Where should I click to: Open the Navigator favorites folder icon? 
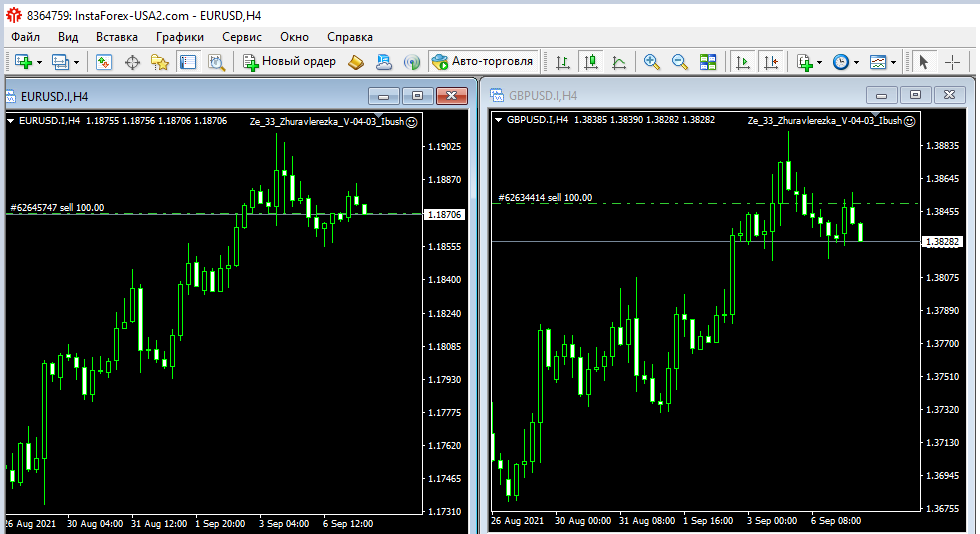click(x=160, y=62)
